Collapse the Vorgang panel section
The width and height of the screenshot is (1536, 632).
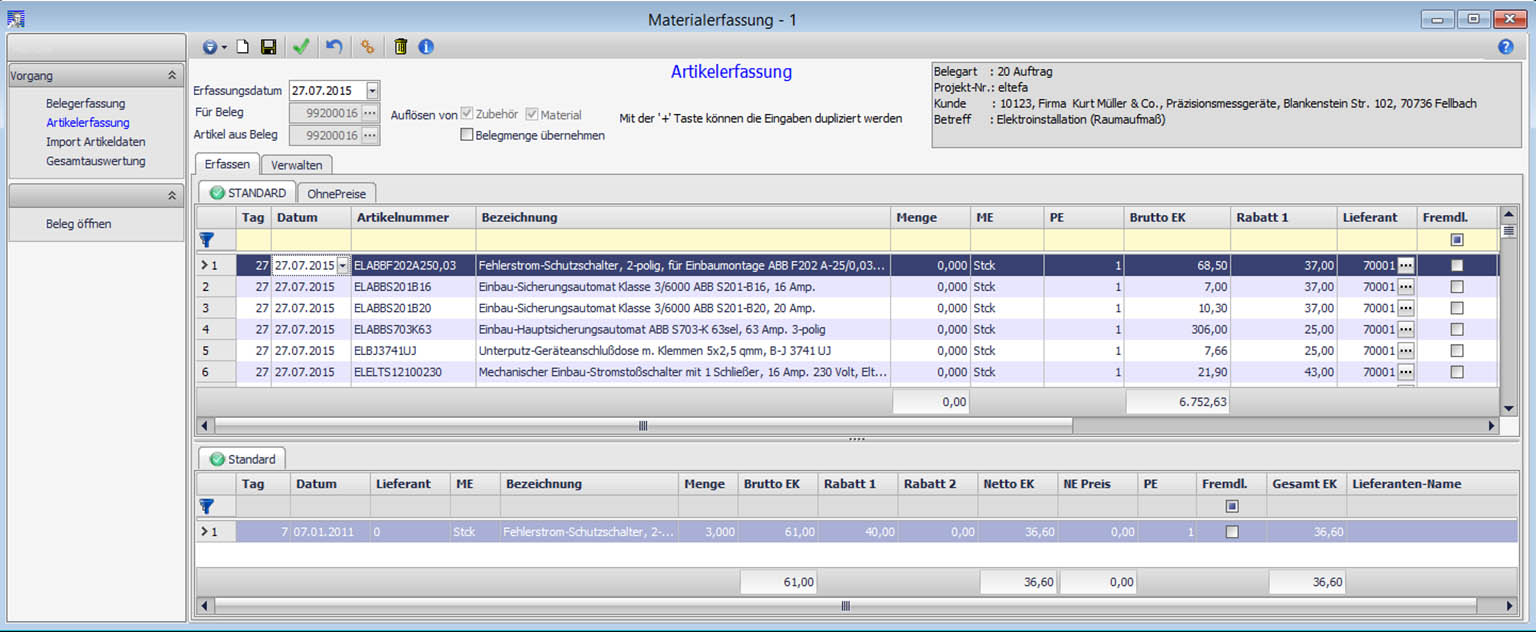(x=171, y=75)
